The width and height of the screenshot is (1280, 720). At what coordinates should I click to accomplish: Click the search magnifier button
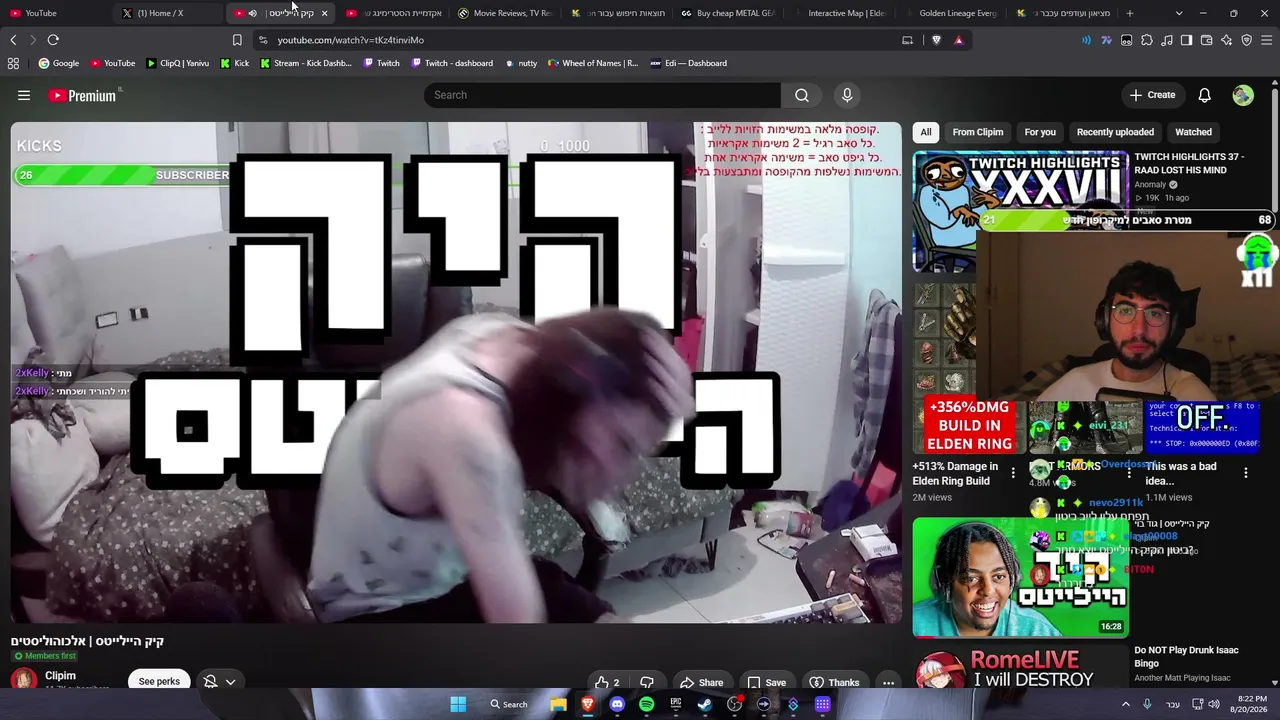click(802, 95)
